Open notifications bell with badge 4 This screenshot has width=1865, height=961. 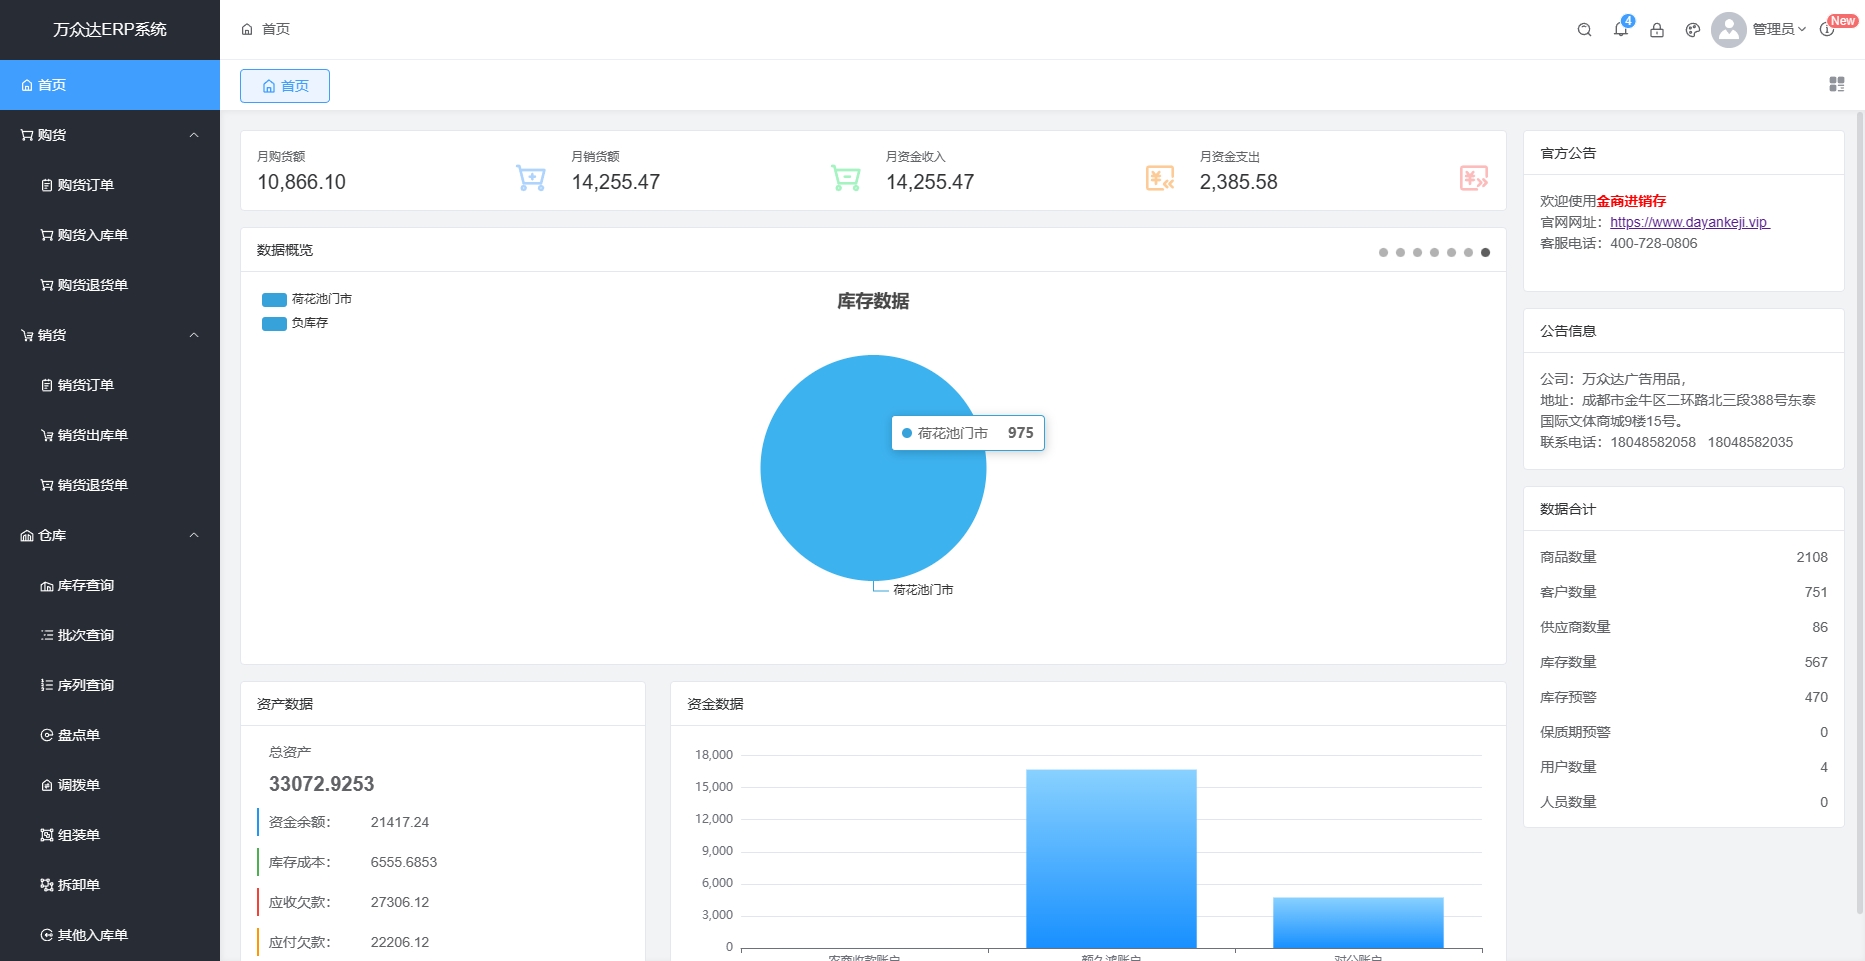pos(1620,30)
